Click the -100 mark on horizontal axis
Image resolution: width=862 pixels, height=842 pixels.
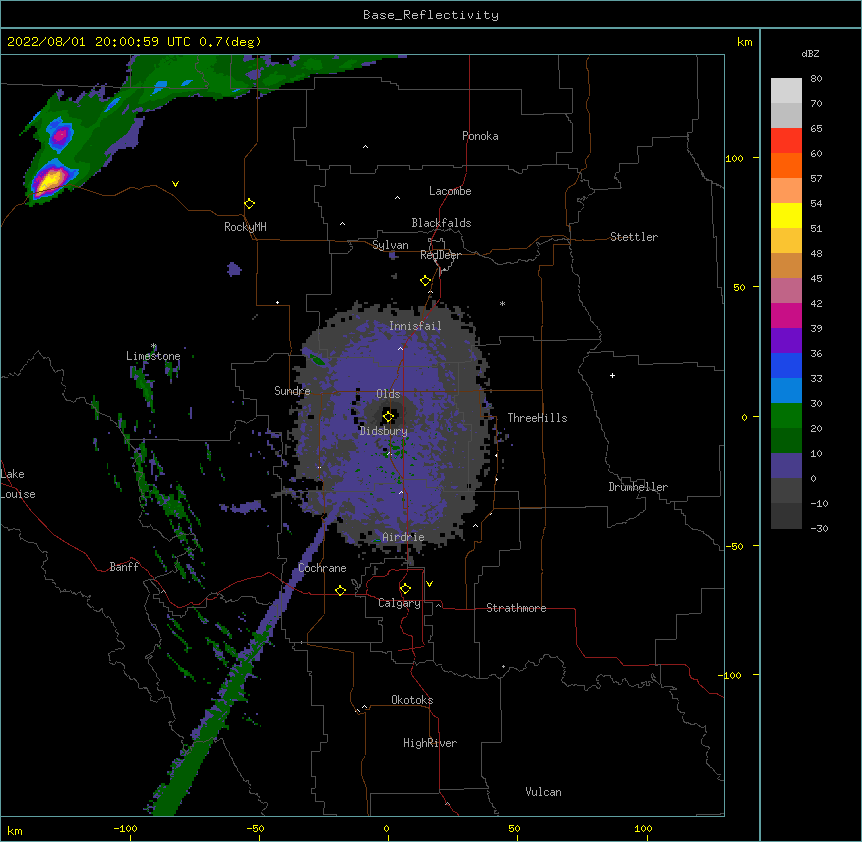coord(125,828)
